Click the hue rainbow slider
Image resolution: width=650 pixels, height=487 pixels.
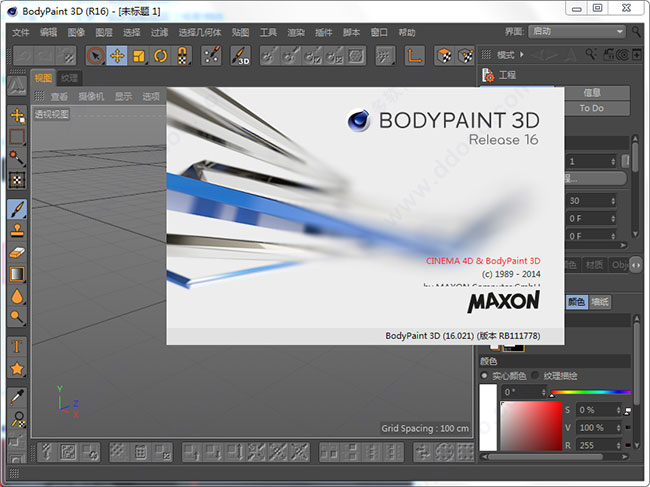pos(591,392)
